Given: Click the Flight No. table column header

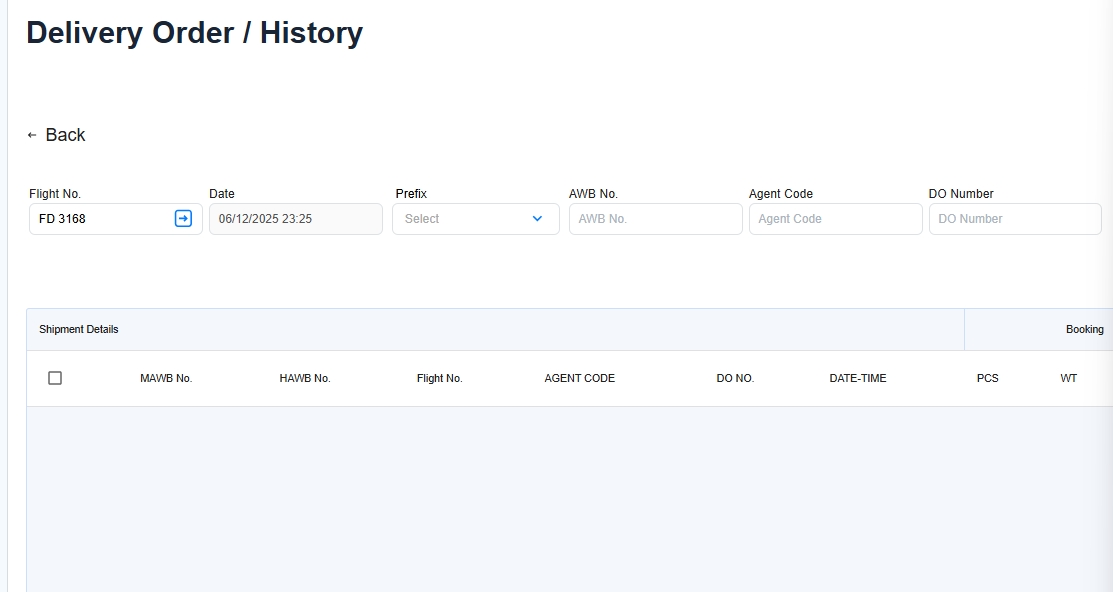Looking at the screenshot, I should pyautogui.click(x=439, y=378).
